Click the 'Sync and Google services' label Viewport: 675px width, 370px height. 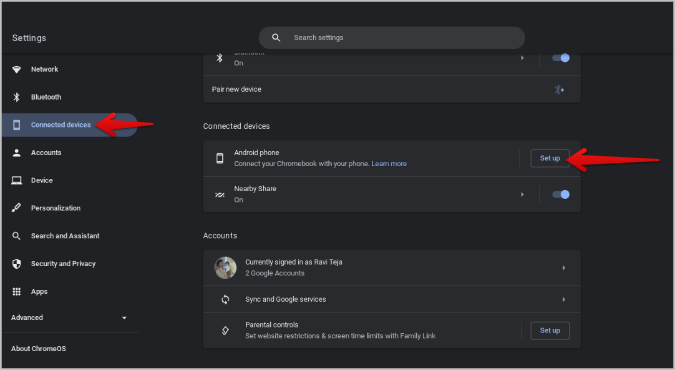click(285, 299)
